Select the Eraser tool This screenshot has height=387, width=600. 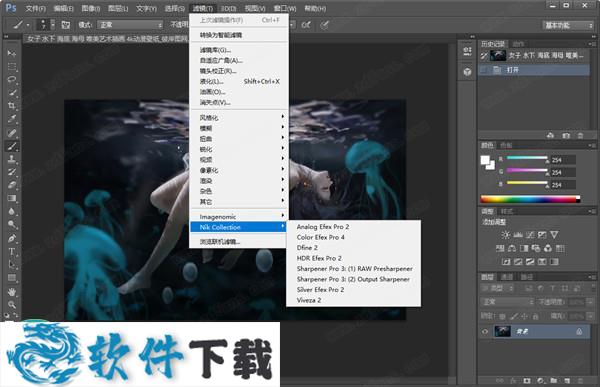point(11,185)
